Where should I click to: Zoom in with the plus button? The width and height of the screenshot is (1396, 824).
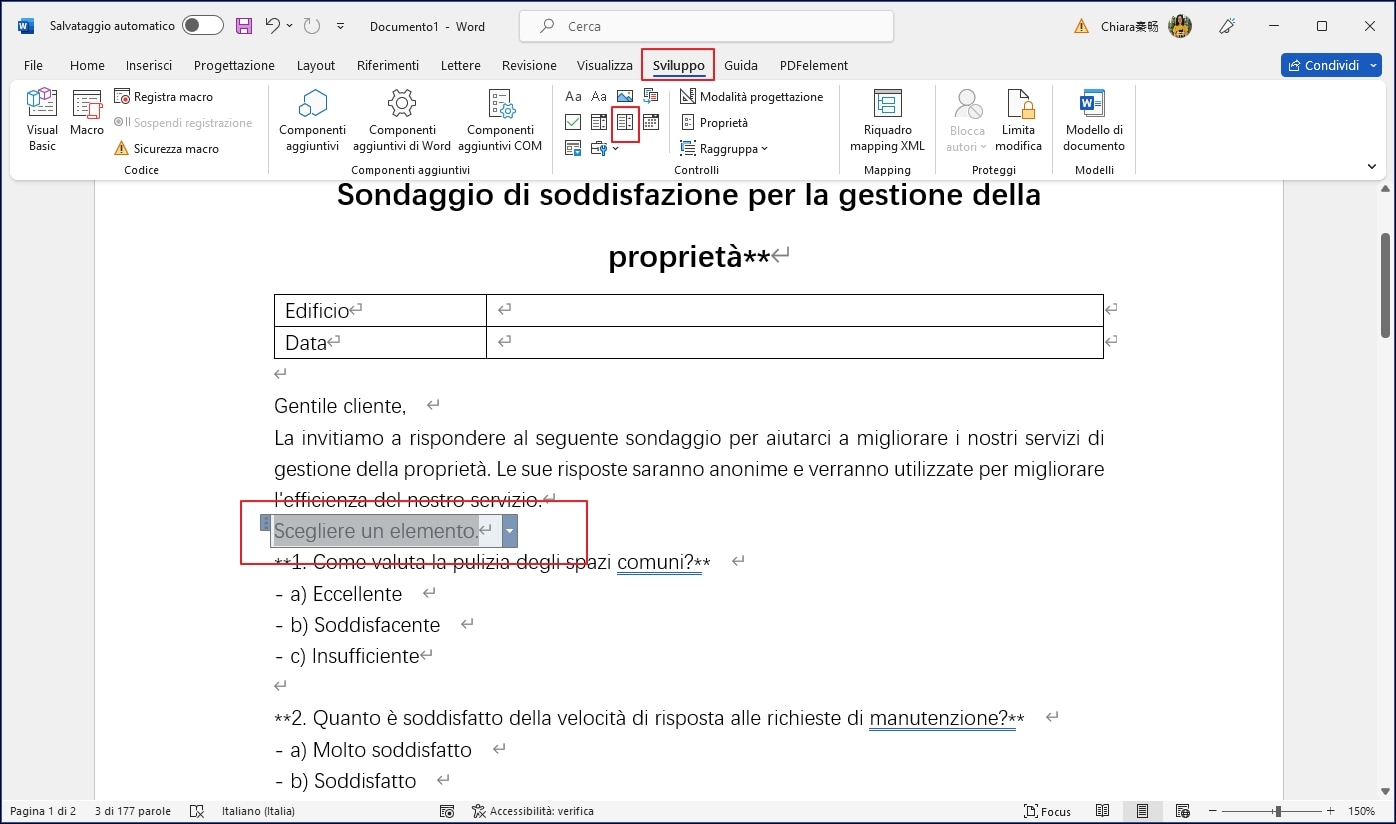click(x=1333, y=811)
